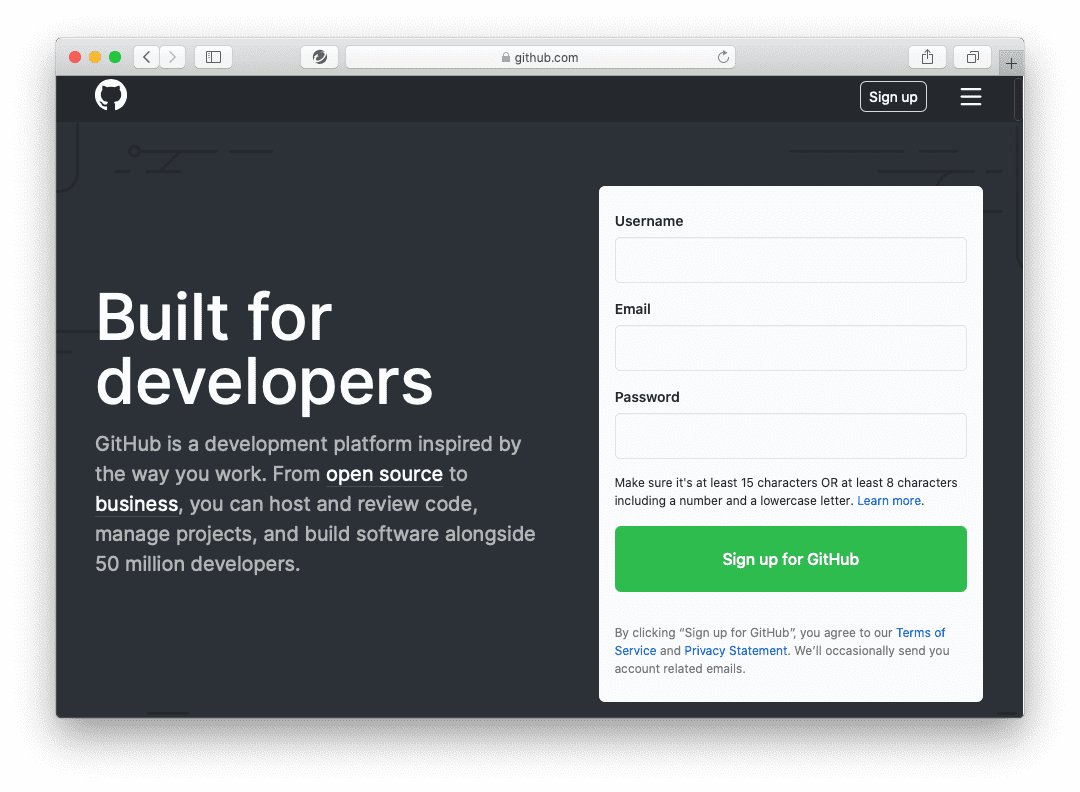This screenshot has height=792, width=1080.
Task: Show the Safari sidebar
Action: 214,57
